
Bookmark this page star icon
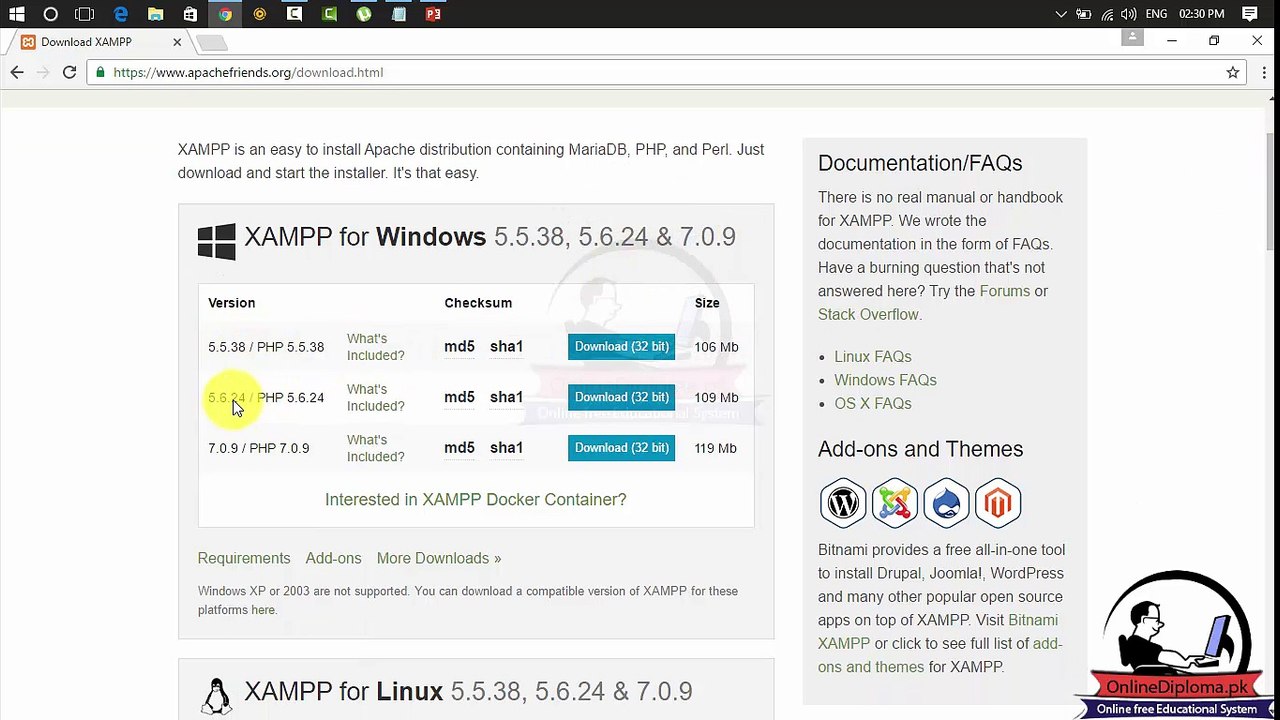coord(1233,72)
